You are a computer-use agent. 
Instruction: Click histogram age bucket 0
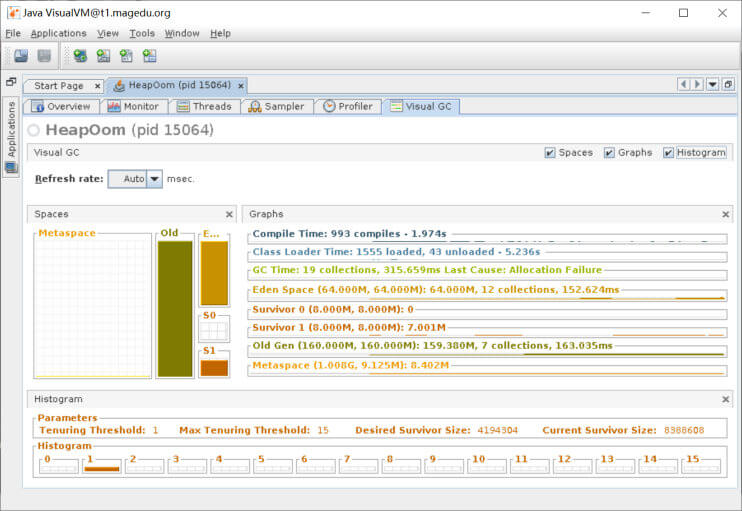(59, 468)
